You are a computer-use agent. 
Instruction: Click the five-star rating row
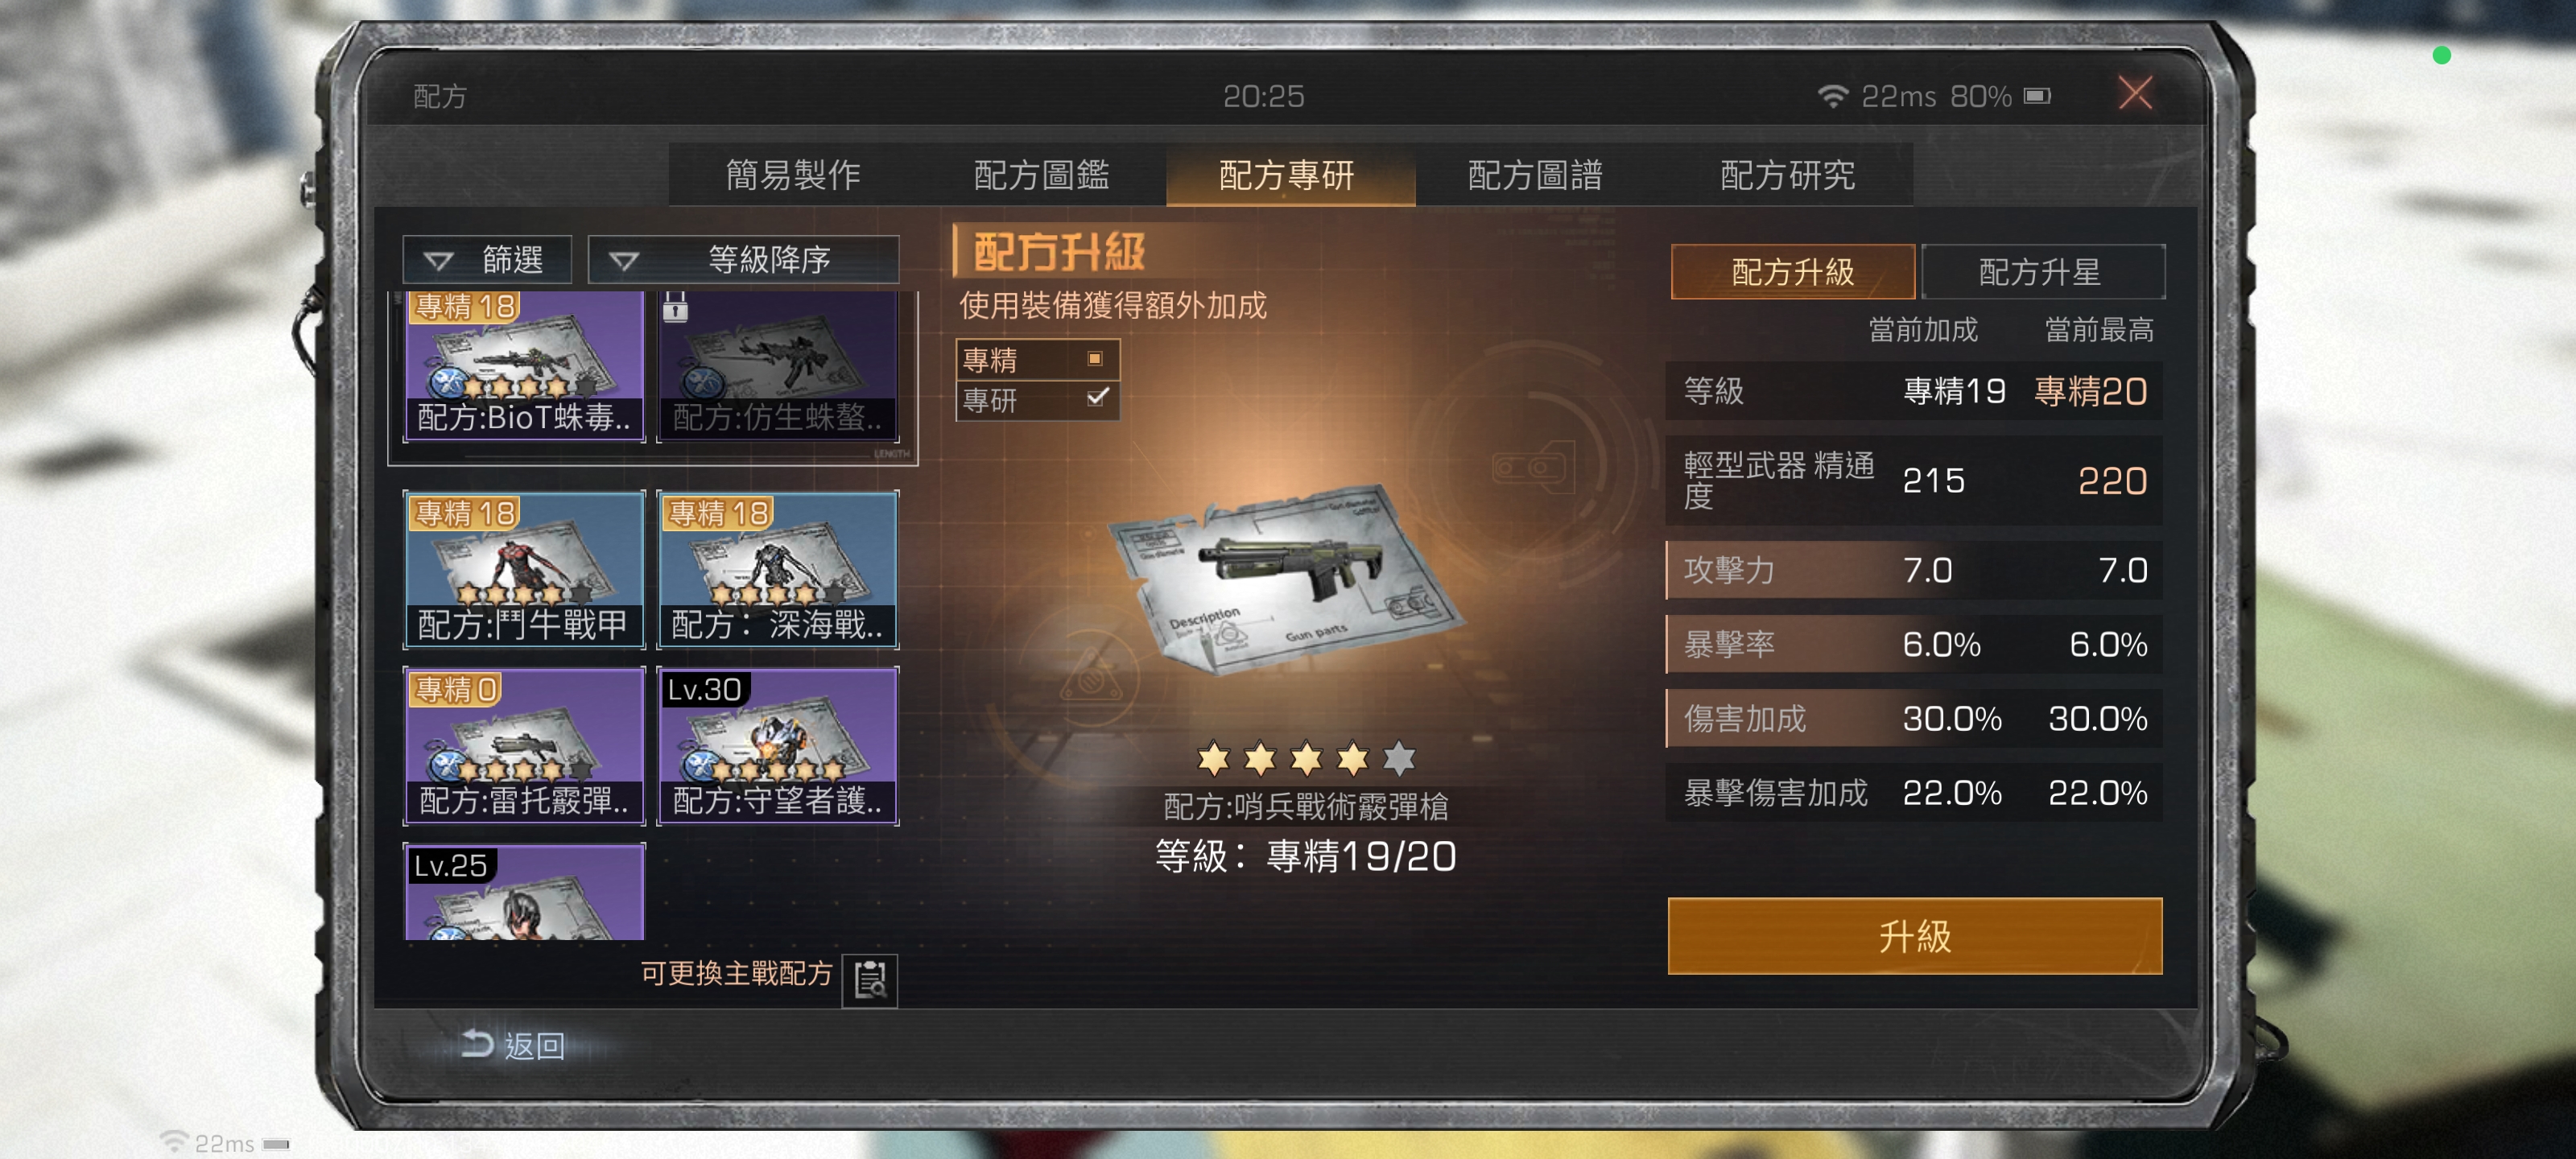point(1306,759)
